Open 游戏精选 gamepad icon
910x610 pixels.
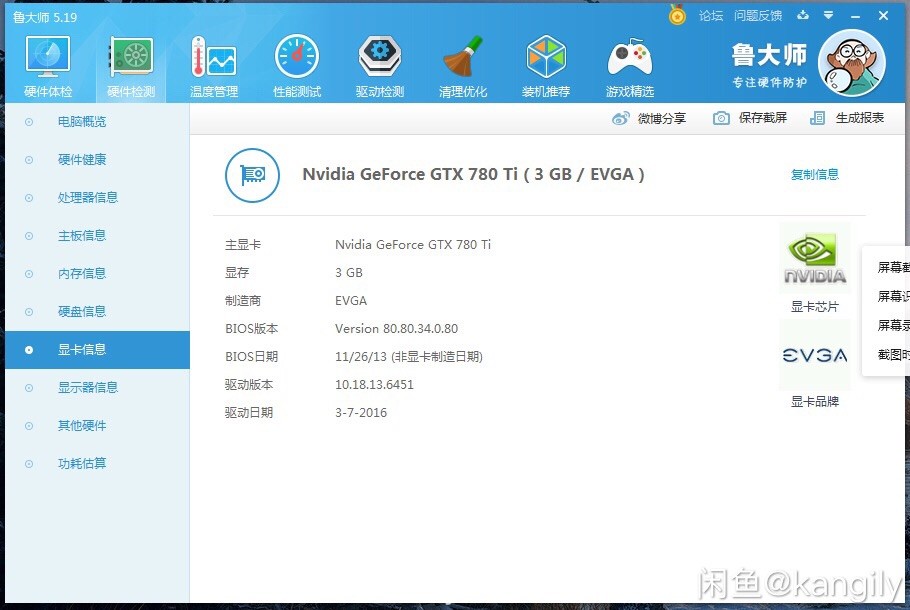point(630,57)
